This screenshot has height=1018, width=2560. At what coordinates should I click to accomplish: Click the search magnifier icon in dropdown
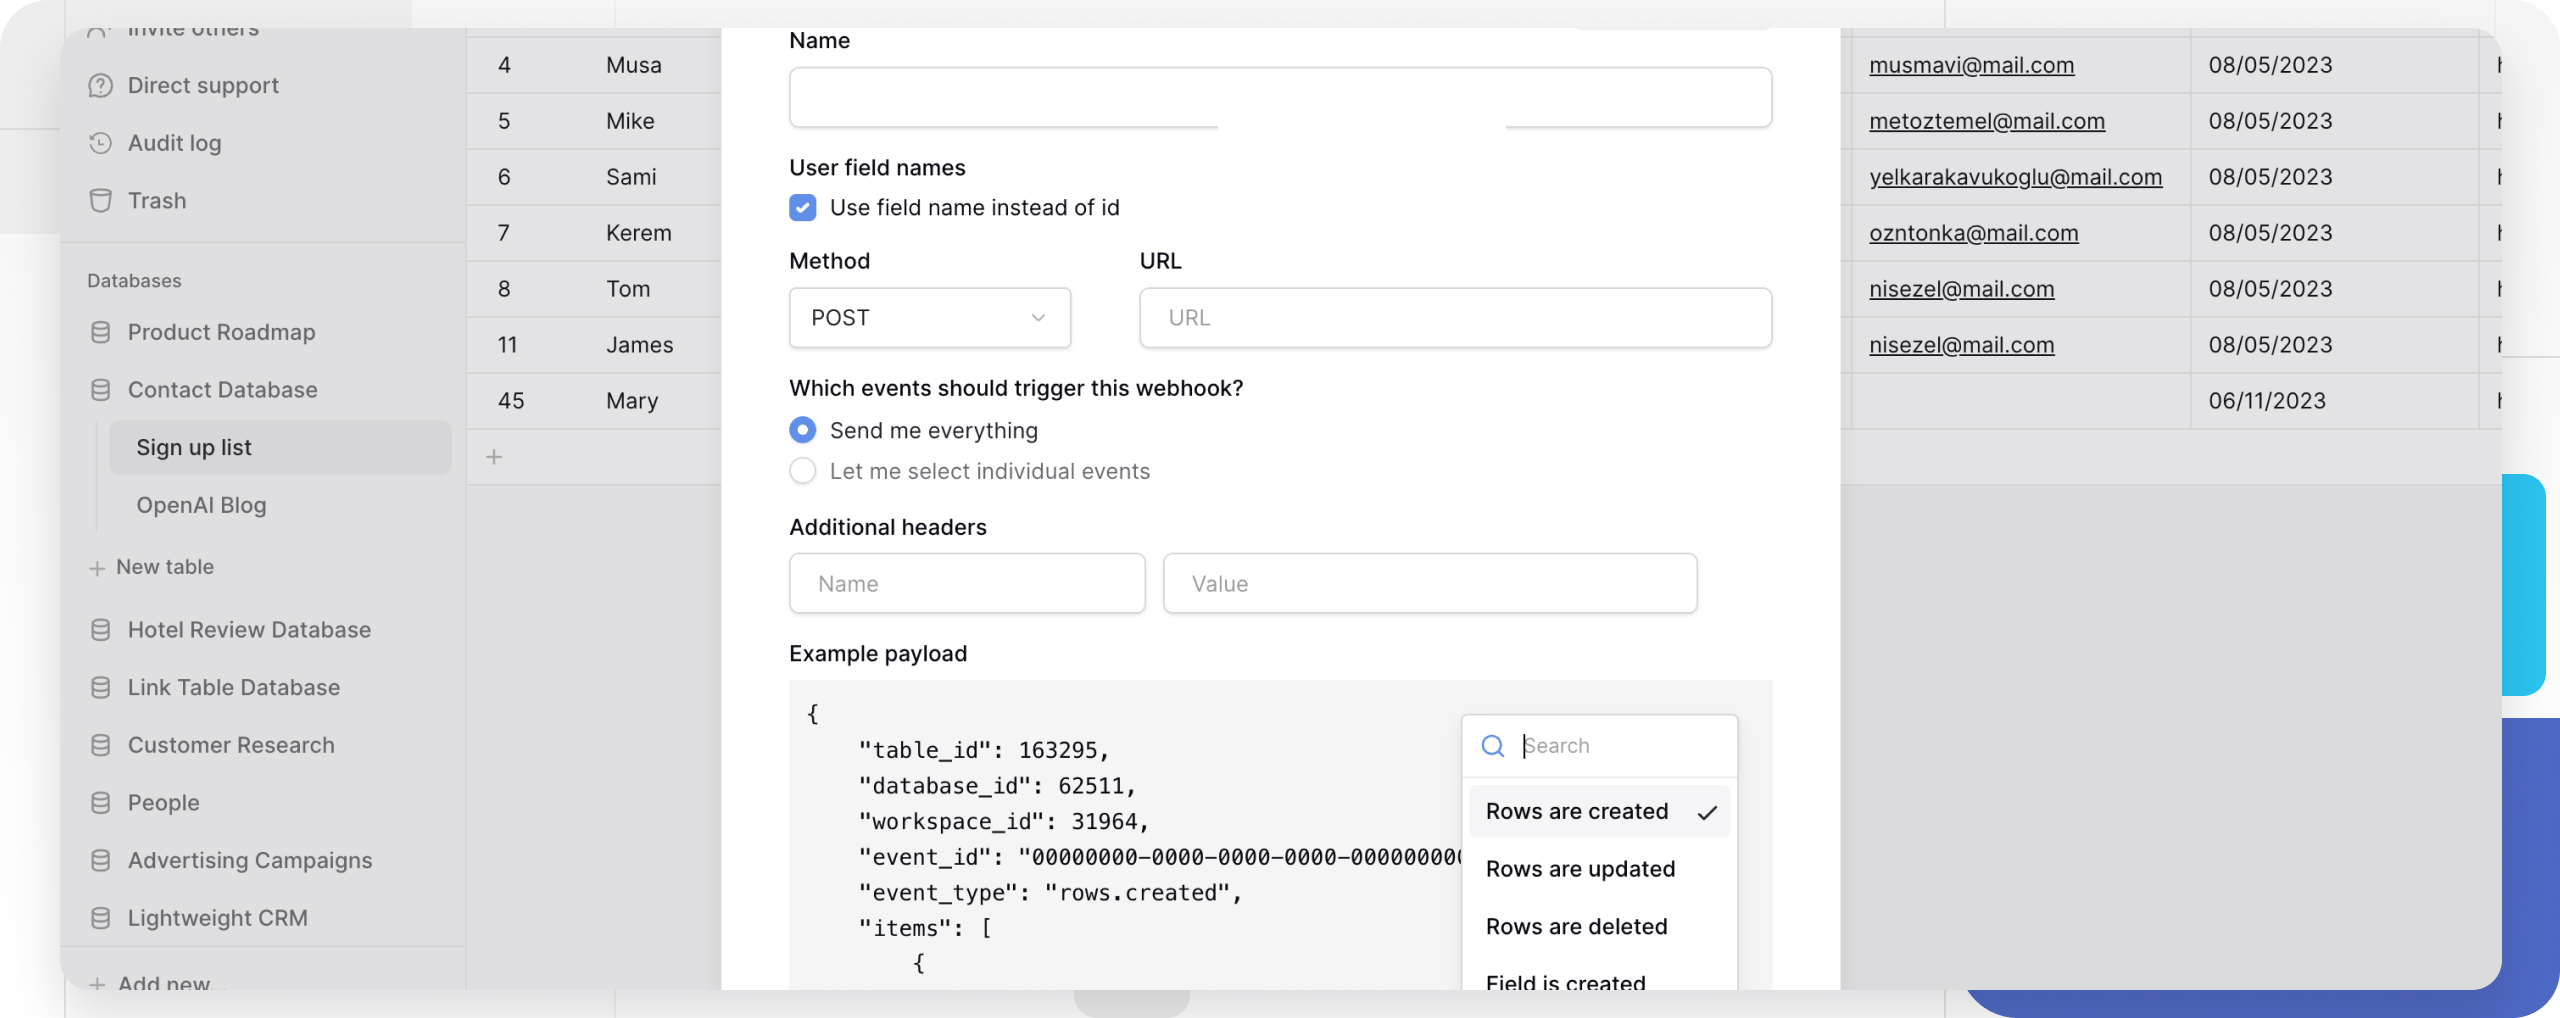click(1492, 746)
